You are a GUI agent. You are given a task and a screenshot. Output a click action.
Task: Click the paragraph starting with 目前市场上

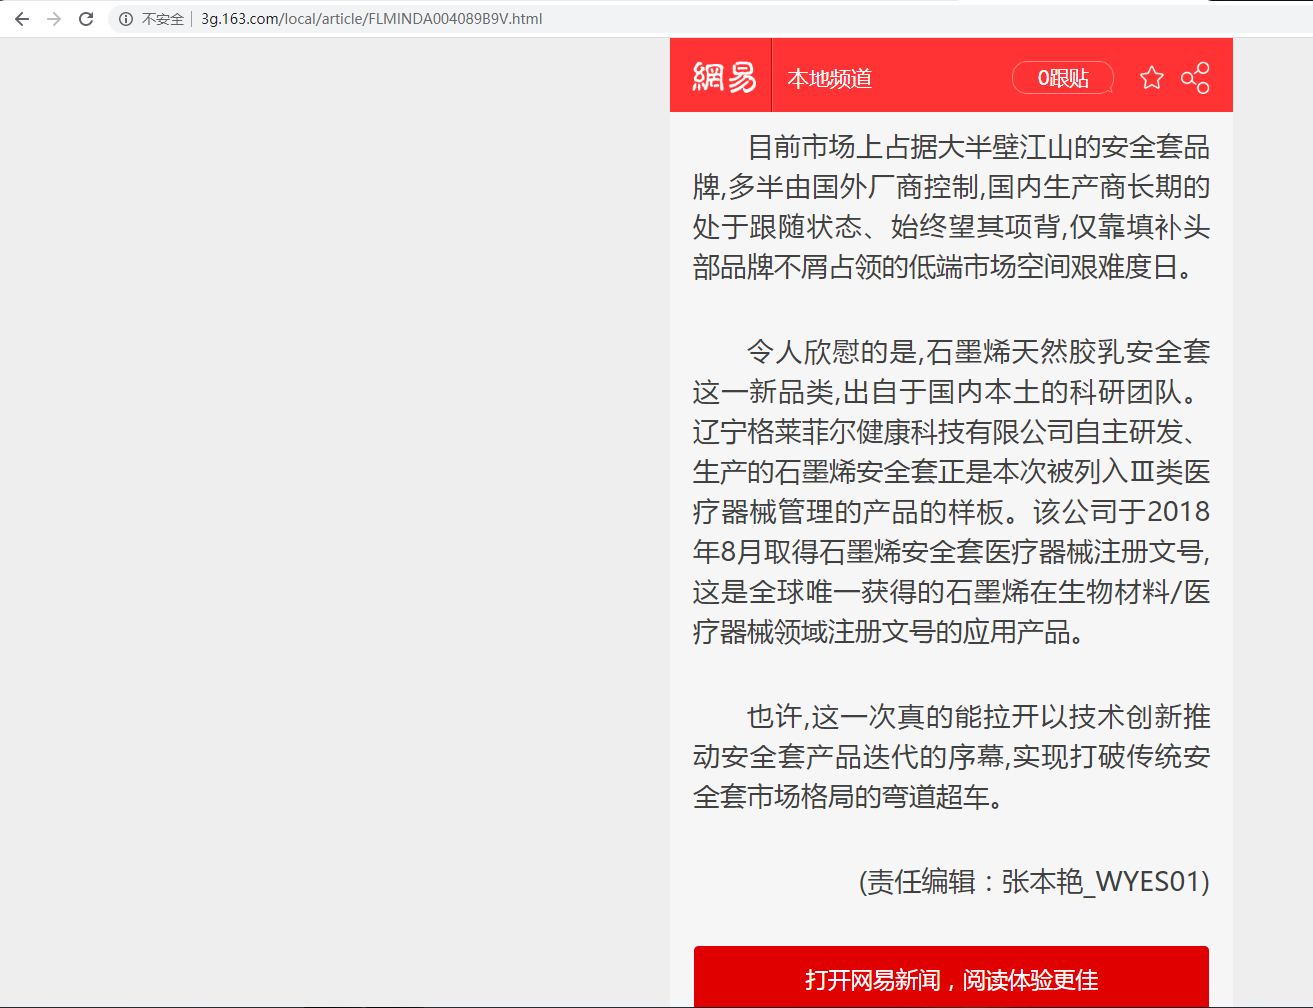pyautogui.click(x=951, y=207)
